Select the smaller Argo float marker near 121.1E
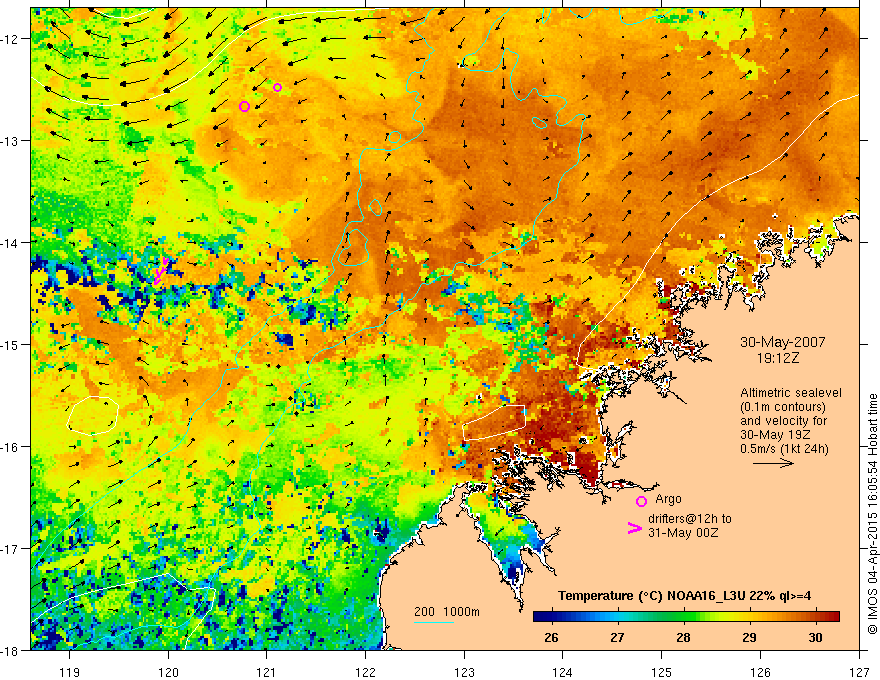 pyautogui.click(x=277, y=88)
